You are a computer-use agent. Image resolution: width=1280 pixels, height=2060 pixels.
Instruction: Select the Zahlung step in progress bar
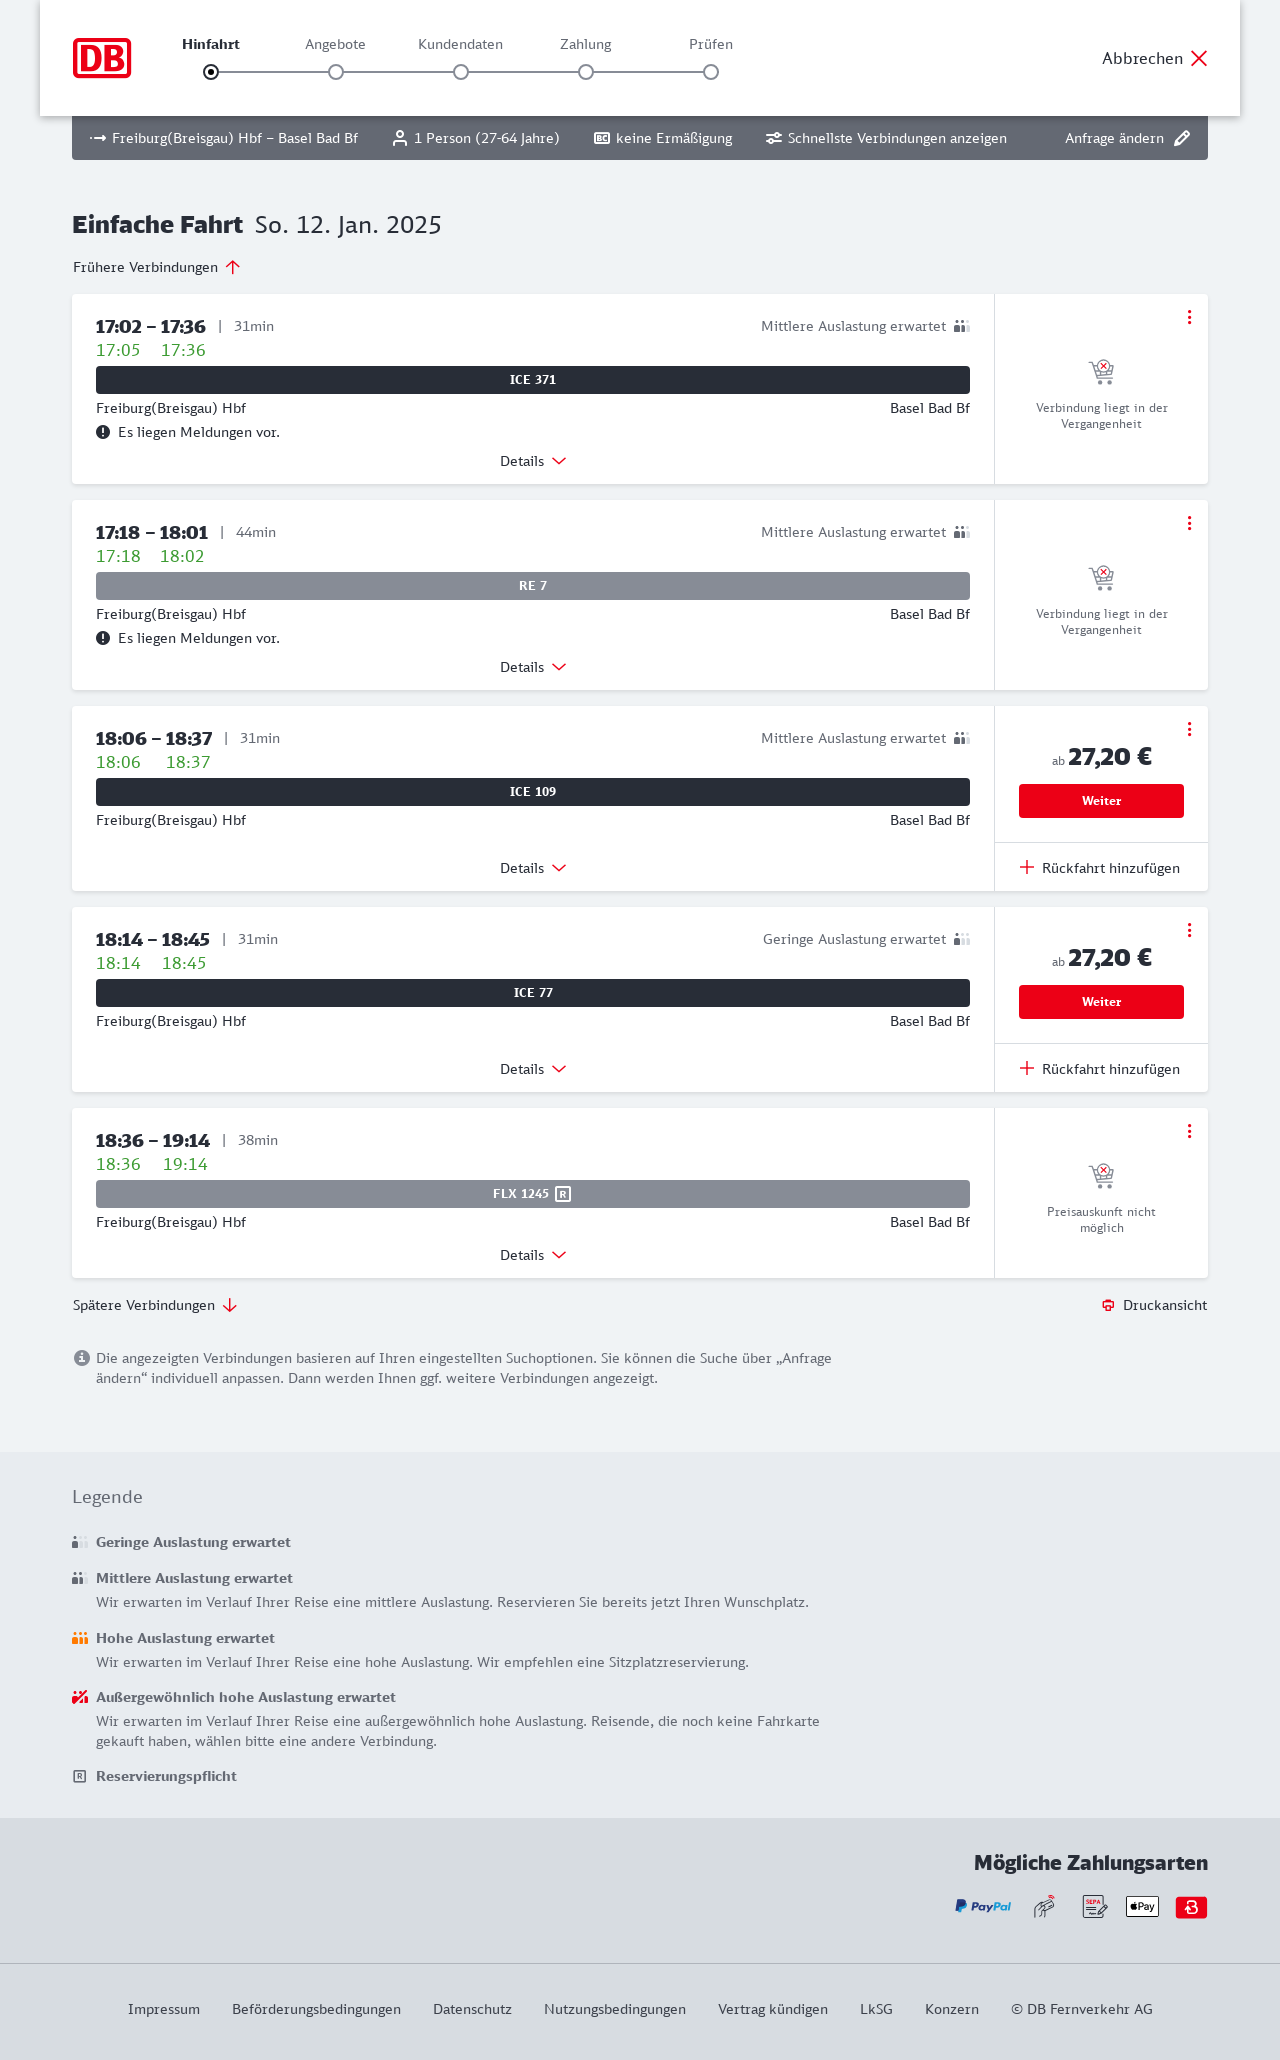click(x=586, y=72)
